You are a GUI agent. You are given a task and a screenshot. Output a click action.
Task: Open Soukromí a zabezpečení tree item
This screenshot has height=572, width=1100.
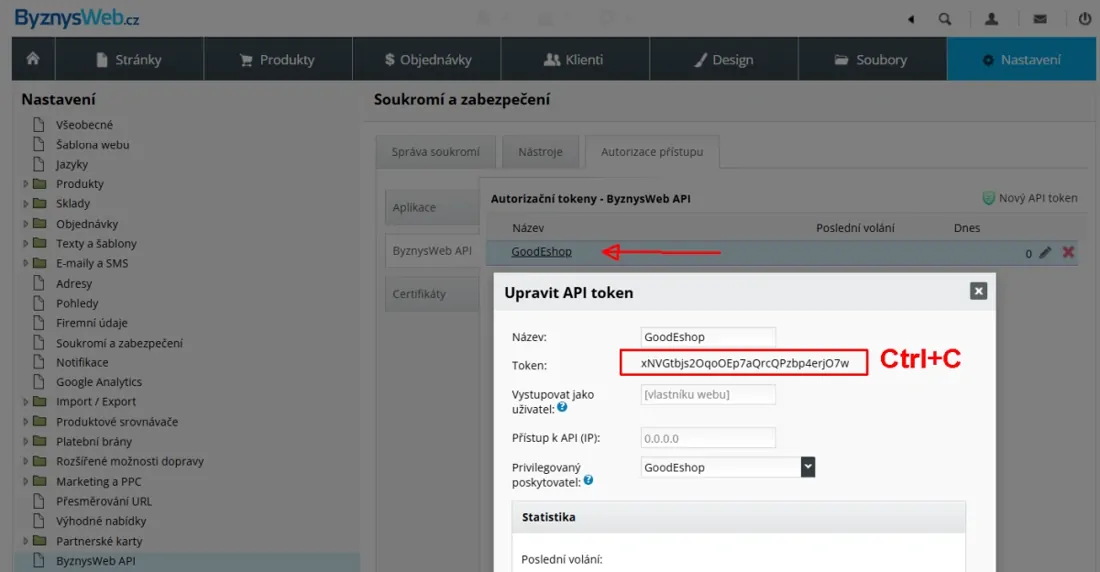point(119,343)
